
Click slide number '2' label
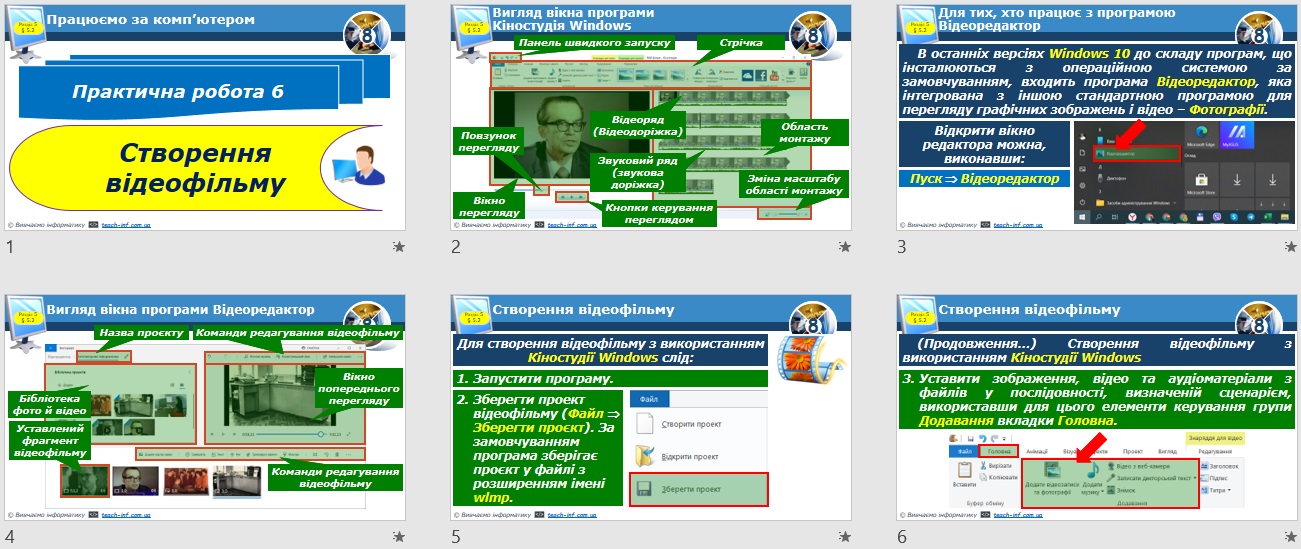(x=456, y=247)
